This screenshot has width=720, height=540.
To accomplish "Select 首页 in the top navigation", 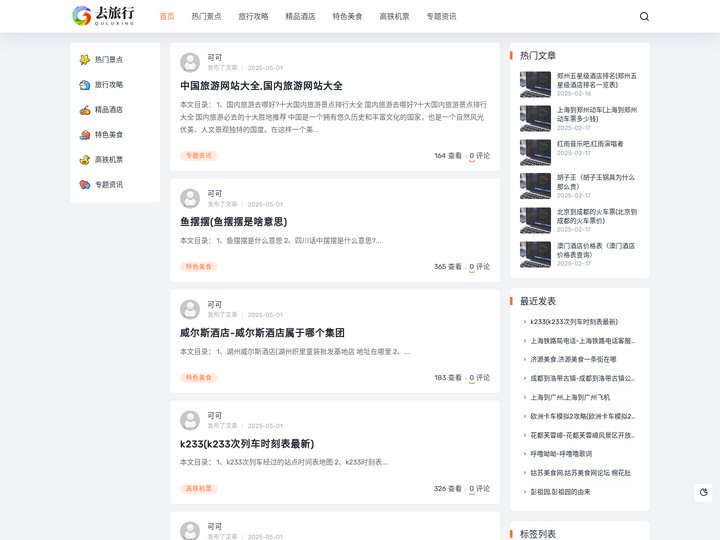I will [167, 17].
